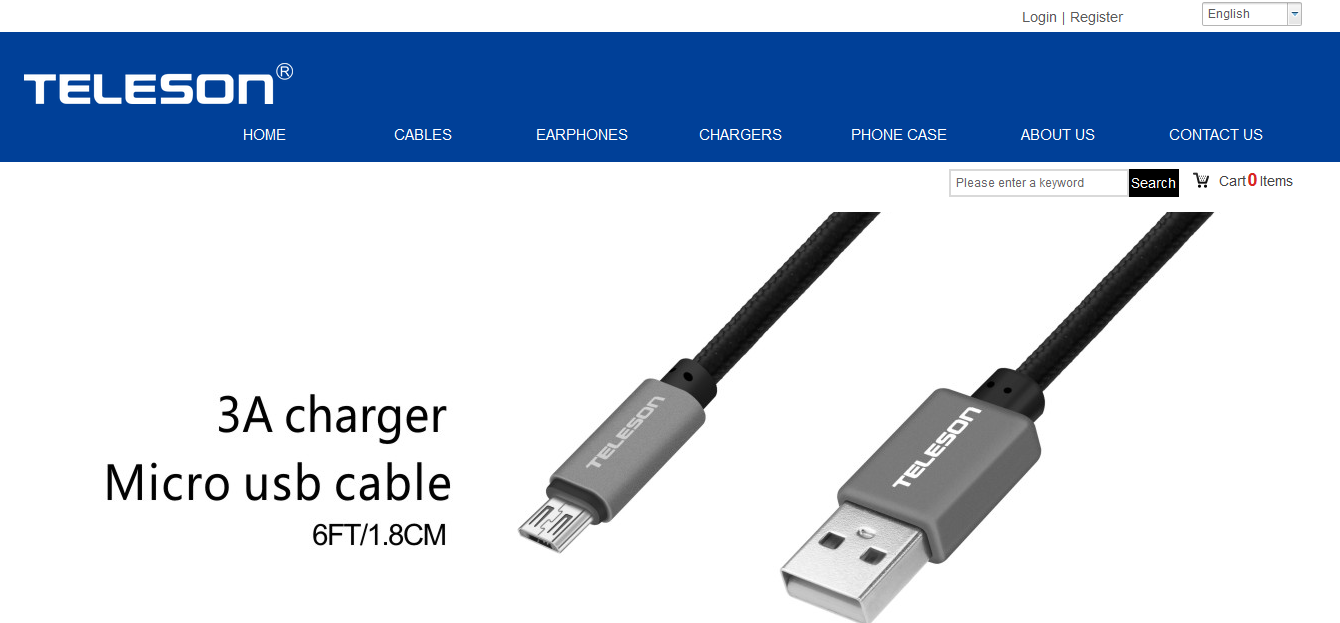Click the Register link

point(1096,17)
